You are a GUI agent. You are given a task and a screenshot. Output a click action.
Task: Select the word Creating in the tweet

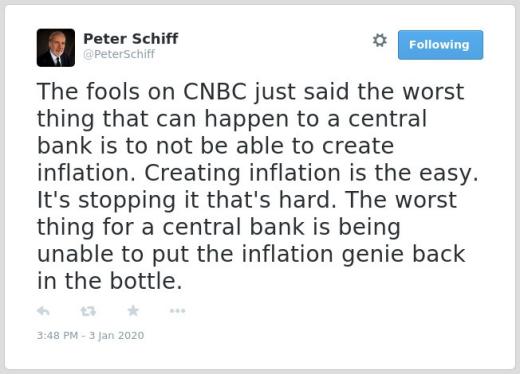192,173
